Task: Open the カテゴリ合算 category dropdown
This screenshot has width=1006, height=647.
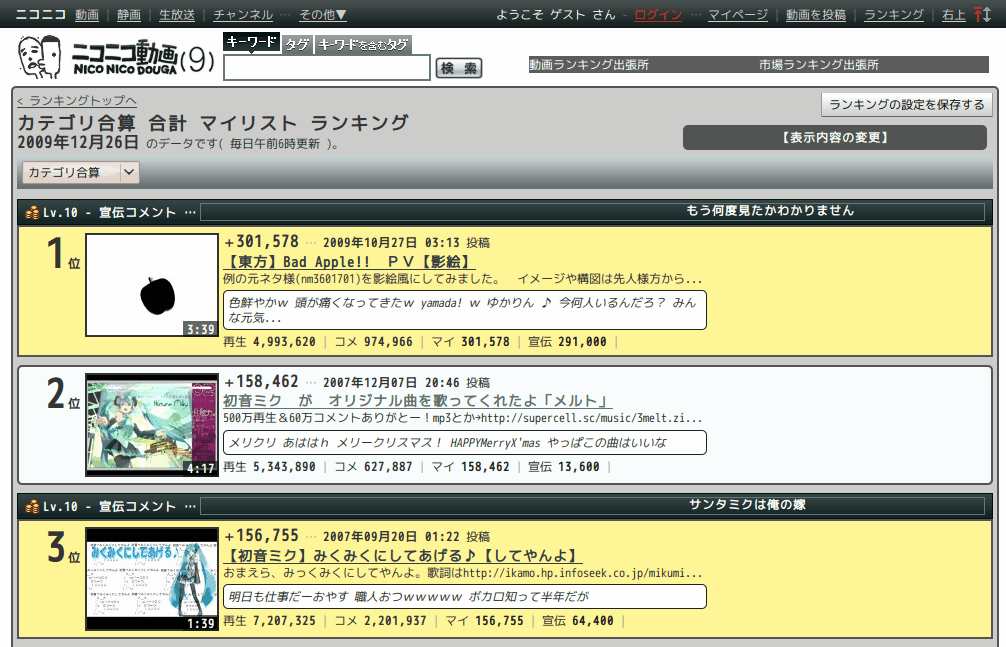Action: point(81,172)
